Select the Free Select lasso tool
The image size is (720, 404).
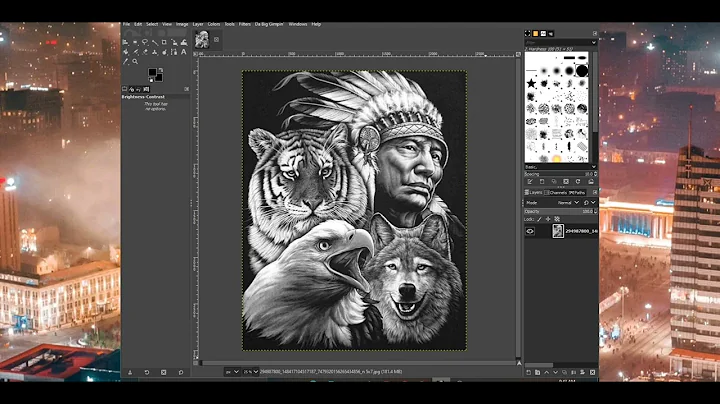click(x=145, y=42)
